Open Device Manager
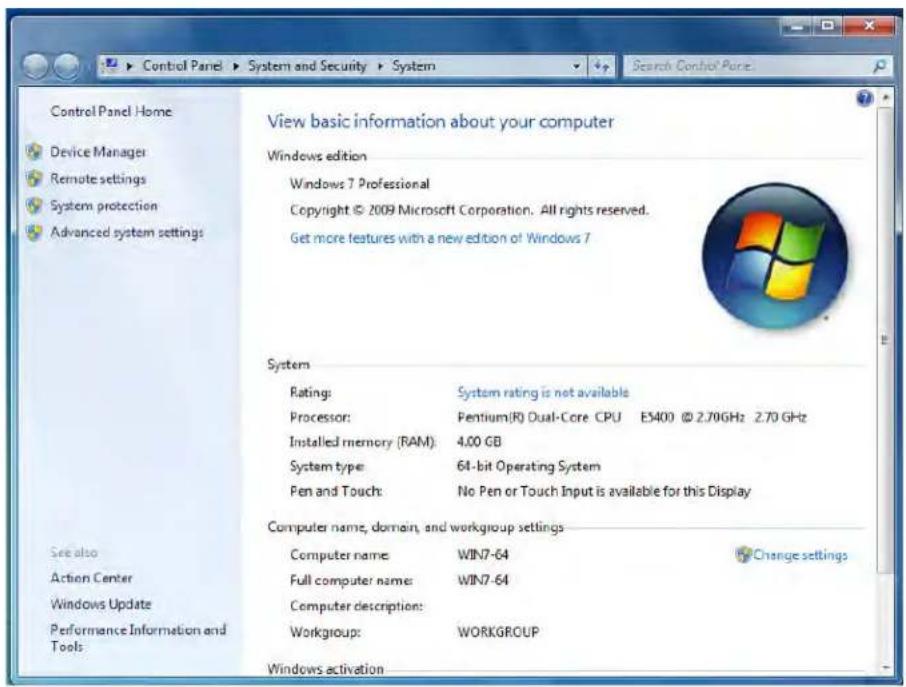906x687 pixels. [98, 152]
